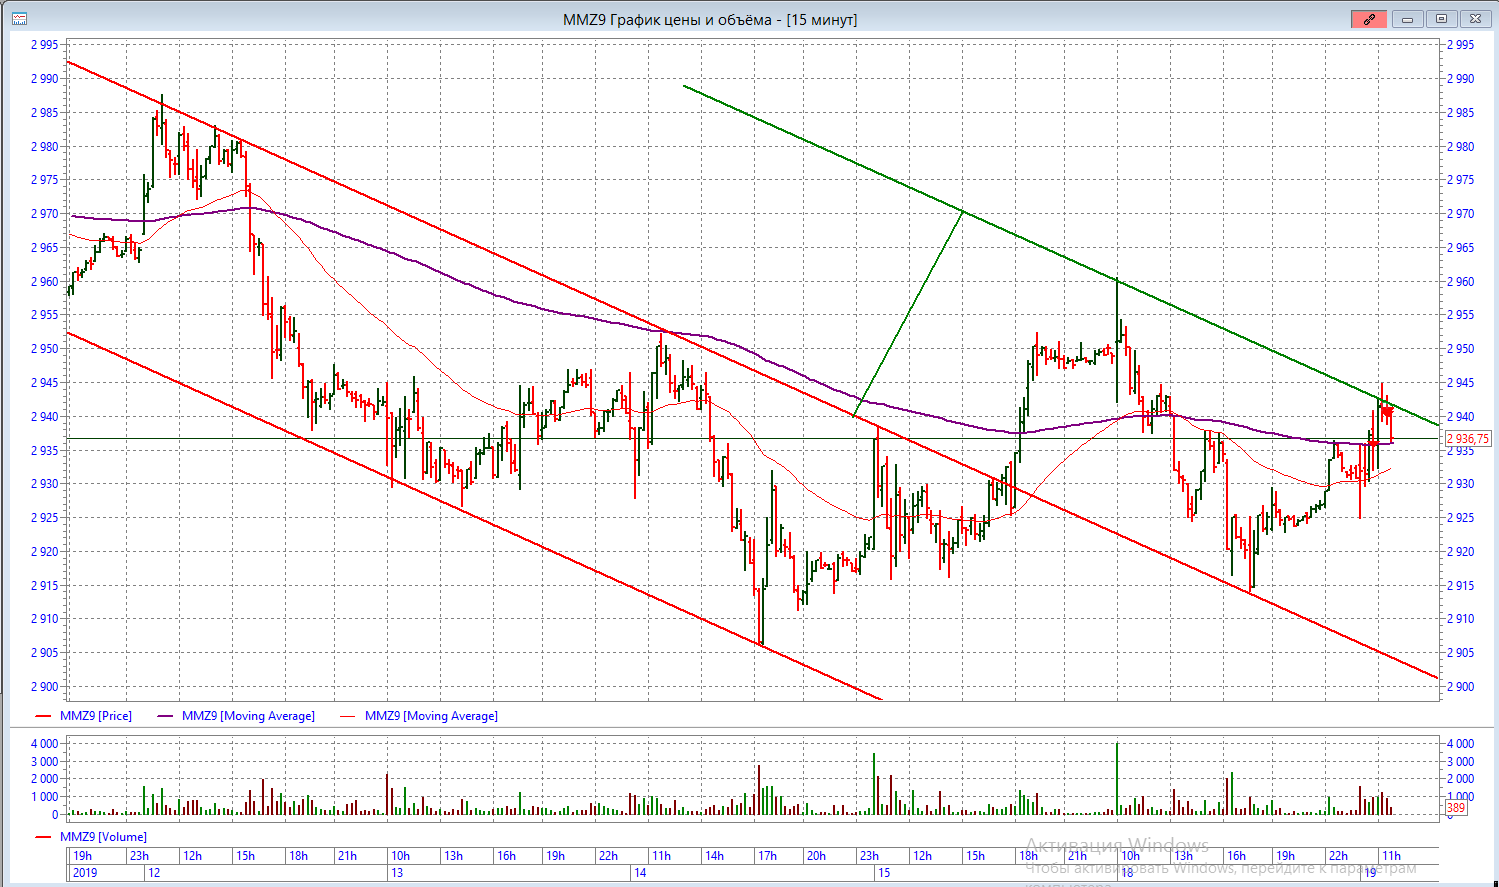The width and height of the screenshot is (1499, 887).
Task: Click the MMZ9 [Price] legend entry
Action: coord(96,716)
